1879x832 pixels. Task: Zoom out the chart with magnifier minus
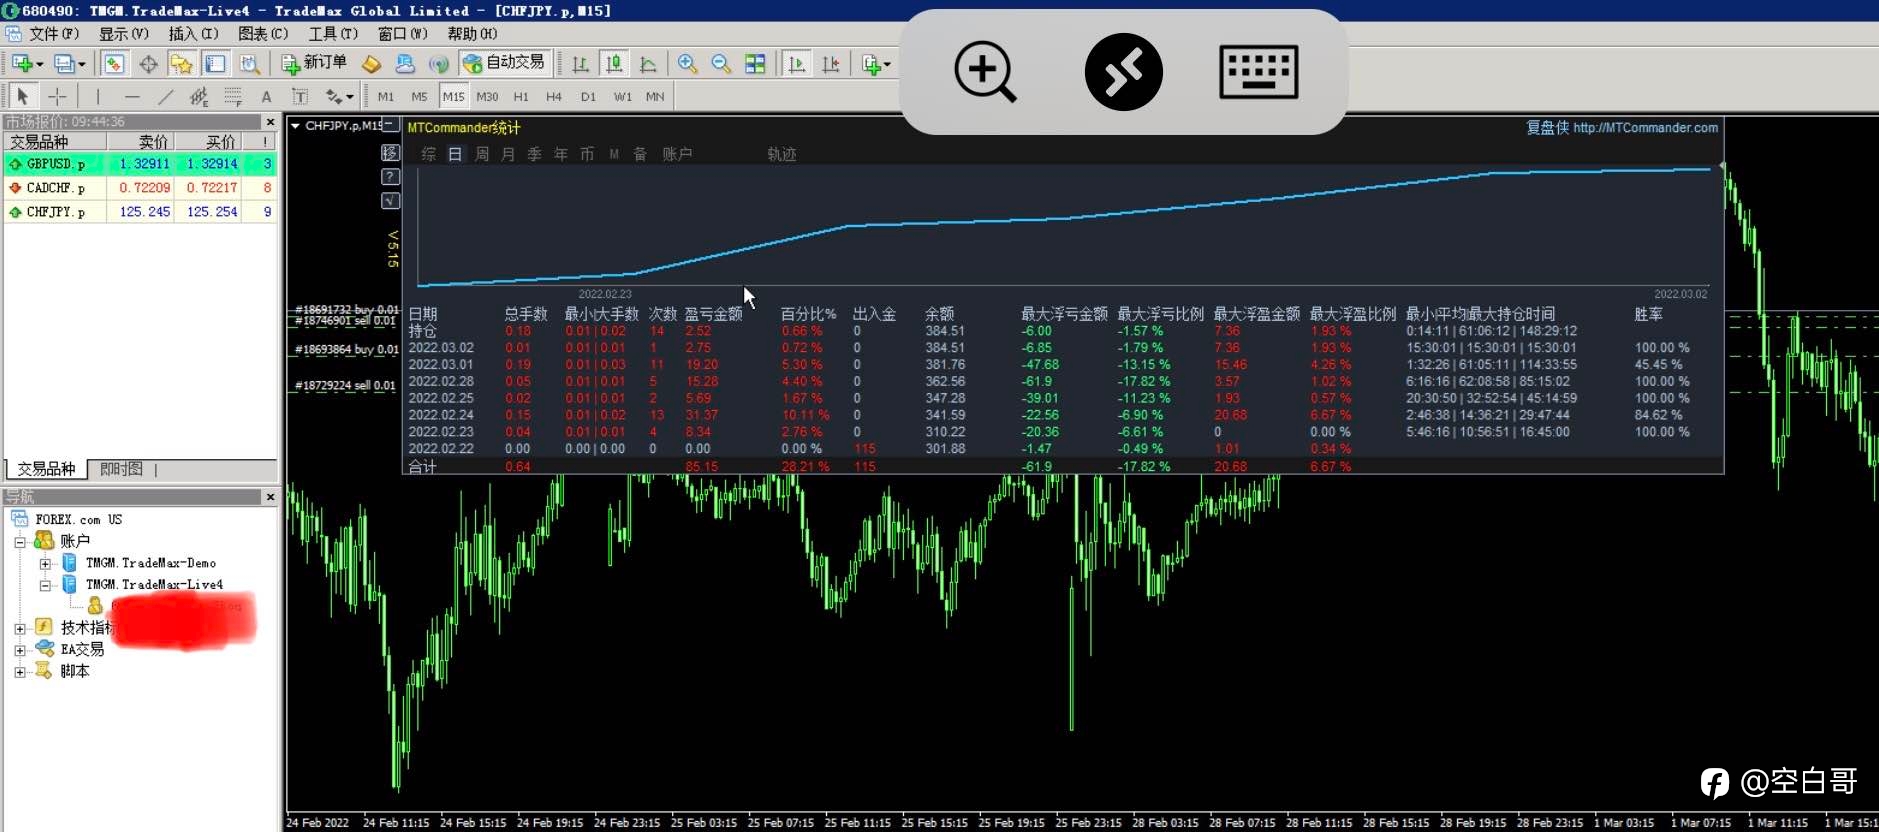point(721,64)
